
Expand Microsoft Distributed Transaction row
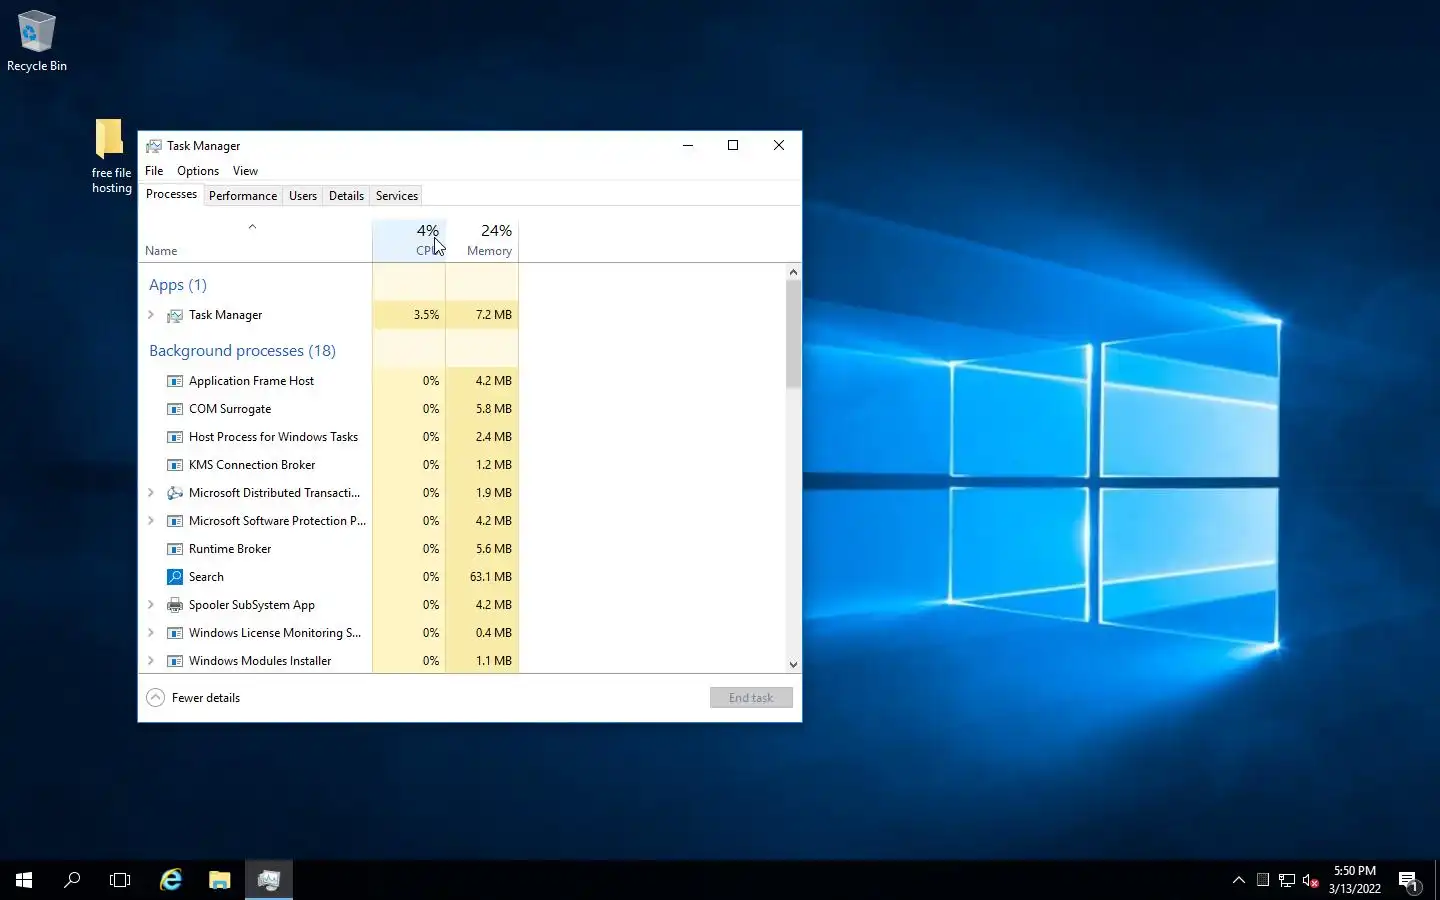pyautogui.click(x=151, y=493)
